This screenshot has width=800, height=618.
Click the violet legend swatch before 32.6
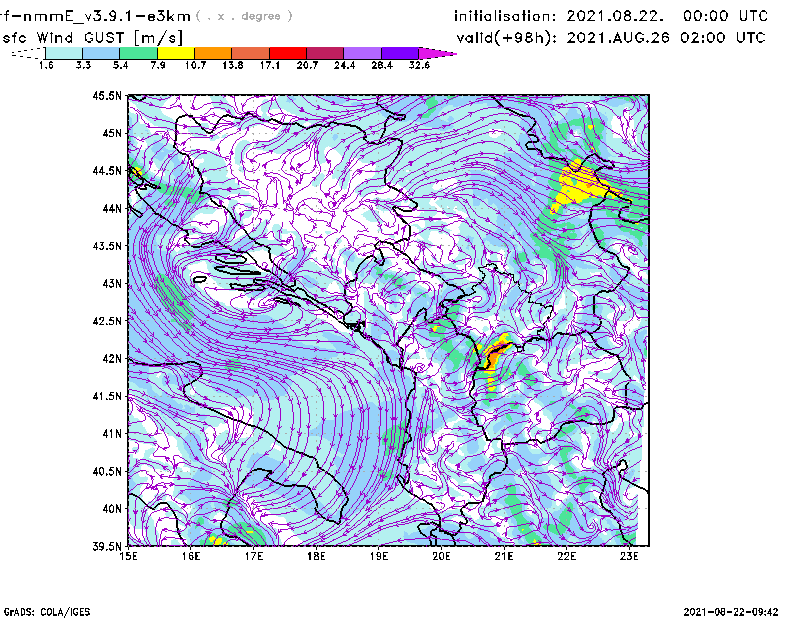[x=399, y=53]
